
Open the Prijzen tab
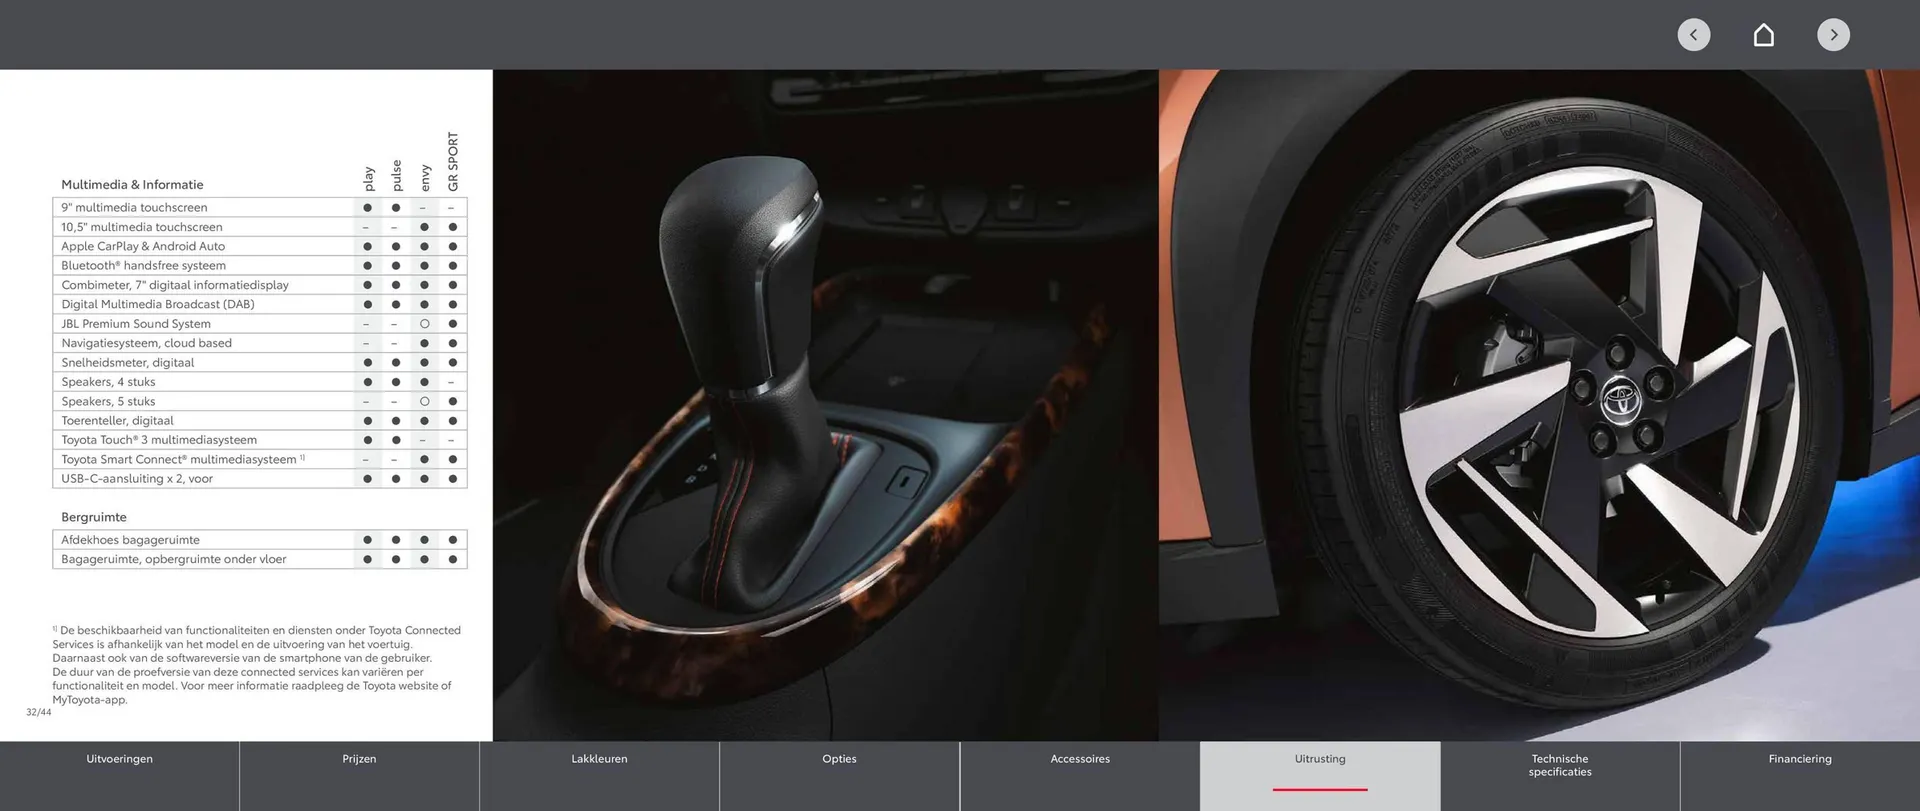click(359, 759)
